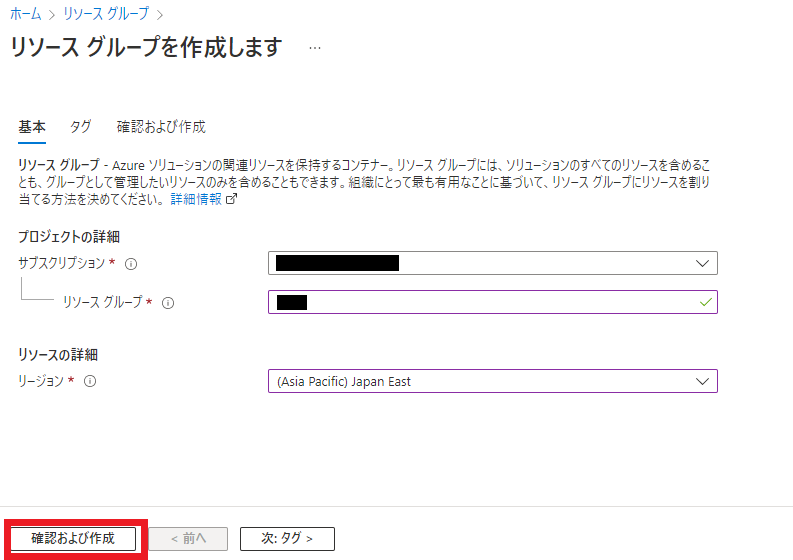Click chevron arrow of Japan East dropdown
Viewport: 793px width, 560px height.
[x=701, y=381]
